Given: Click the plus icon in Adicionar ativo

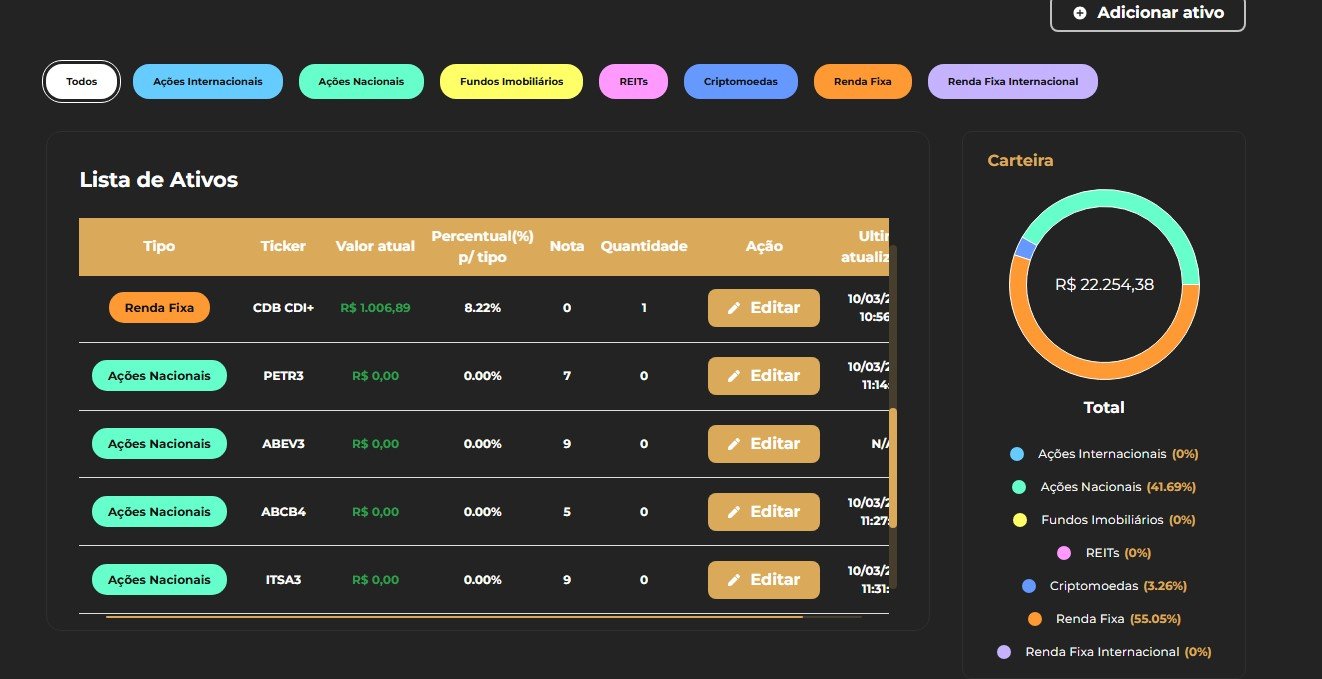Looking at the screenshot, I should point(1080,13).
